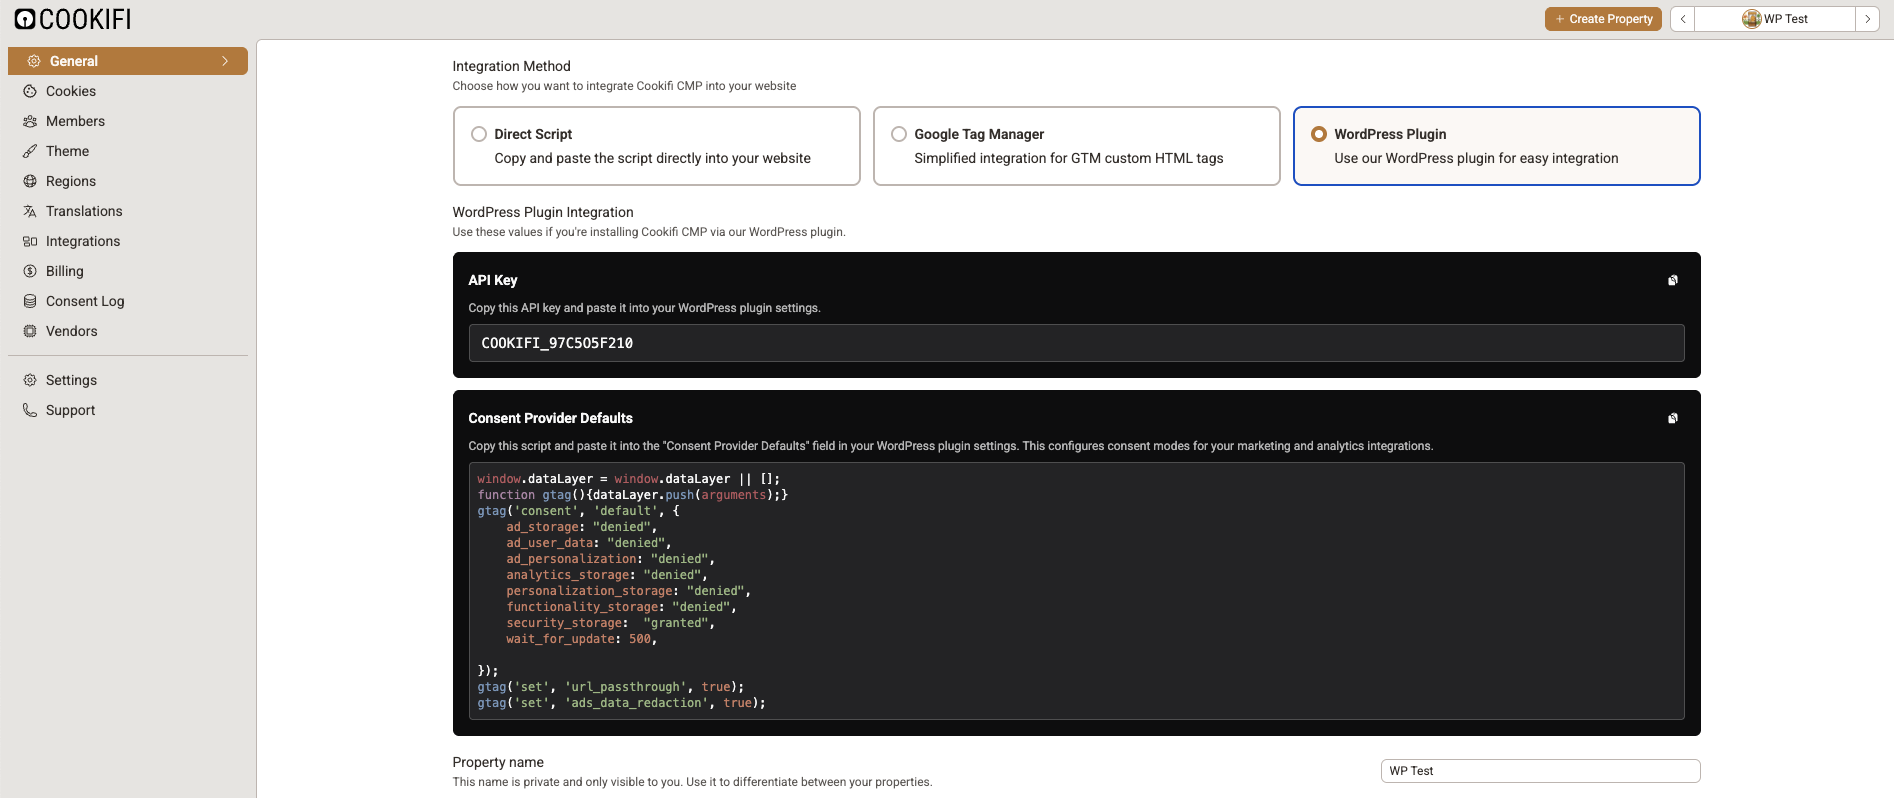Go to next property arrow
This screenshot has width=1894, height=798.
pyautogui.click(x=1867, y=19)
